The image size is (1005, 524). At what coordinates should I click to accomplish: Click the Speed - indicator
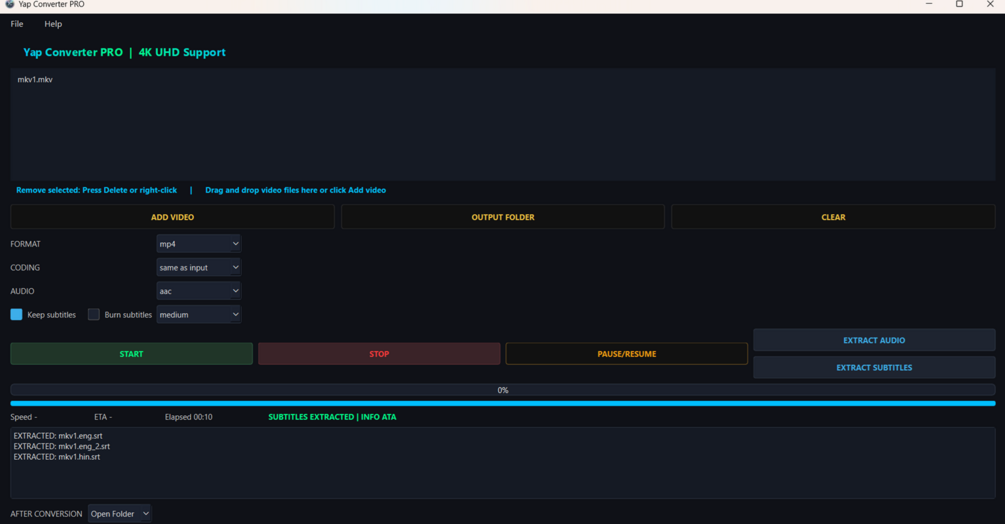[24, 417]
